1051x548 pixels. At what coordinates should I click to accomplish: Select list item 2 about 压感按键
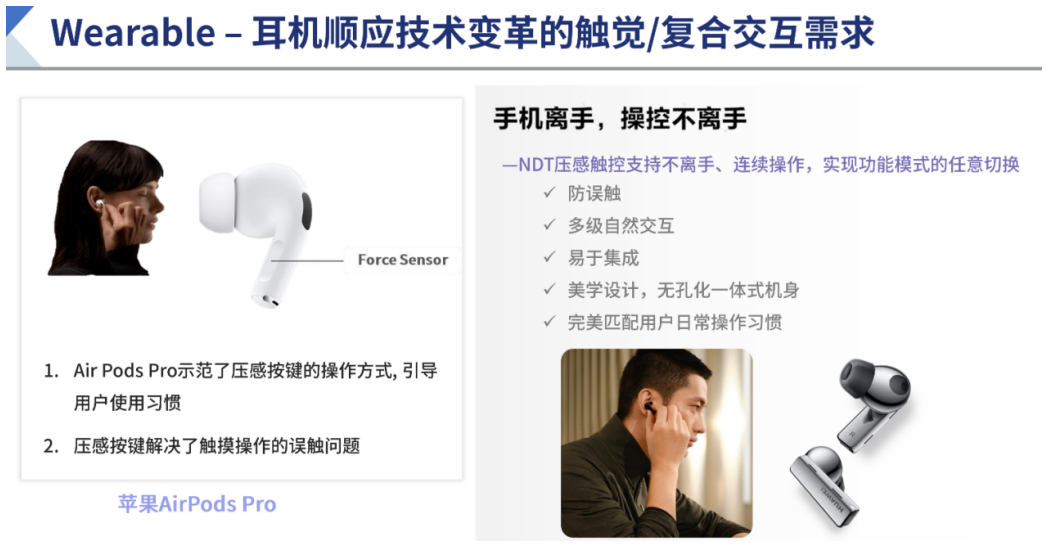[202, 446]
